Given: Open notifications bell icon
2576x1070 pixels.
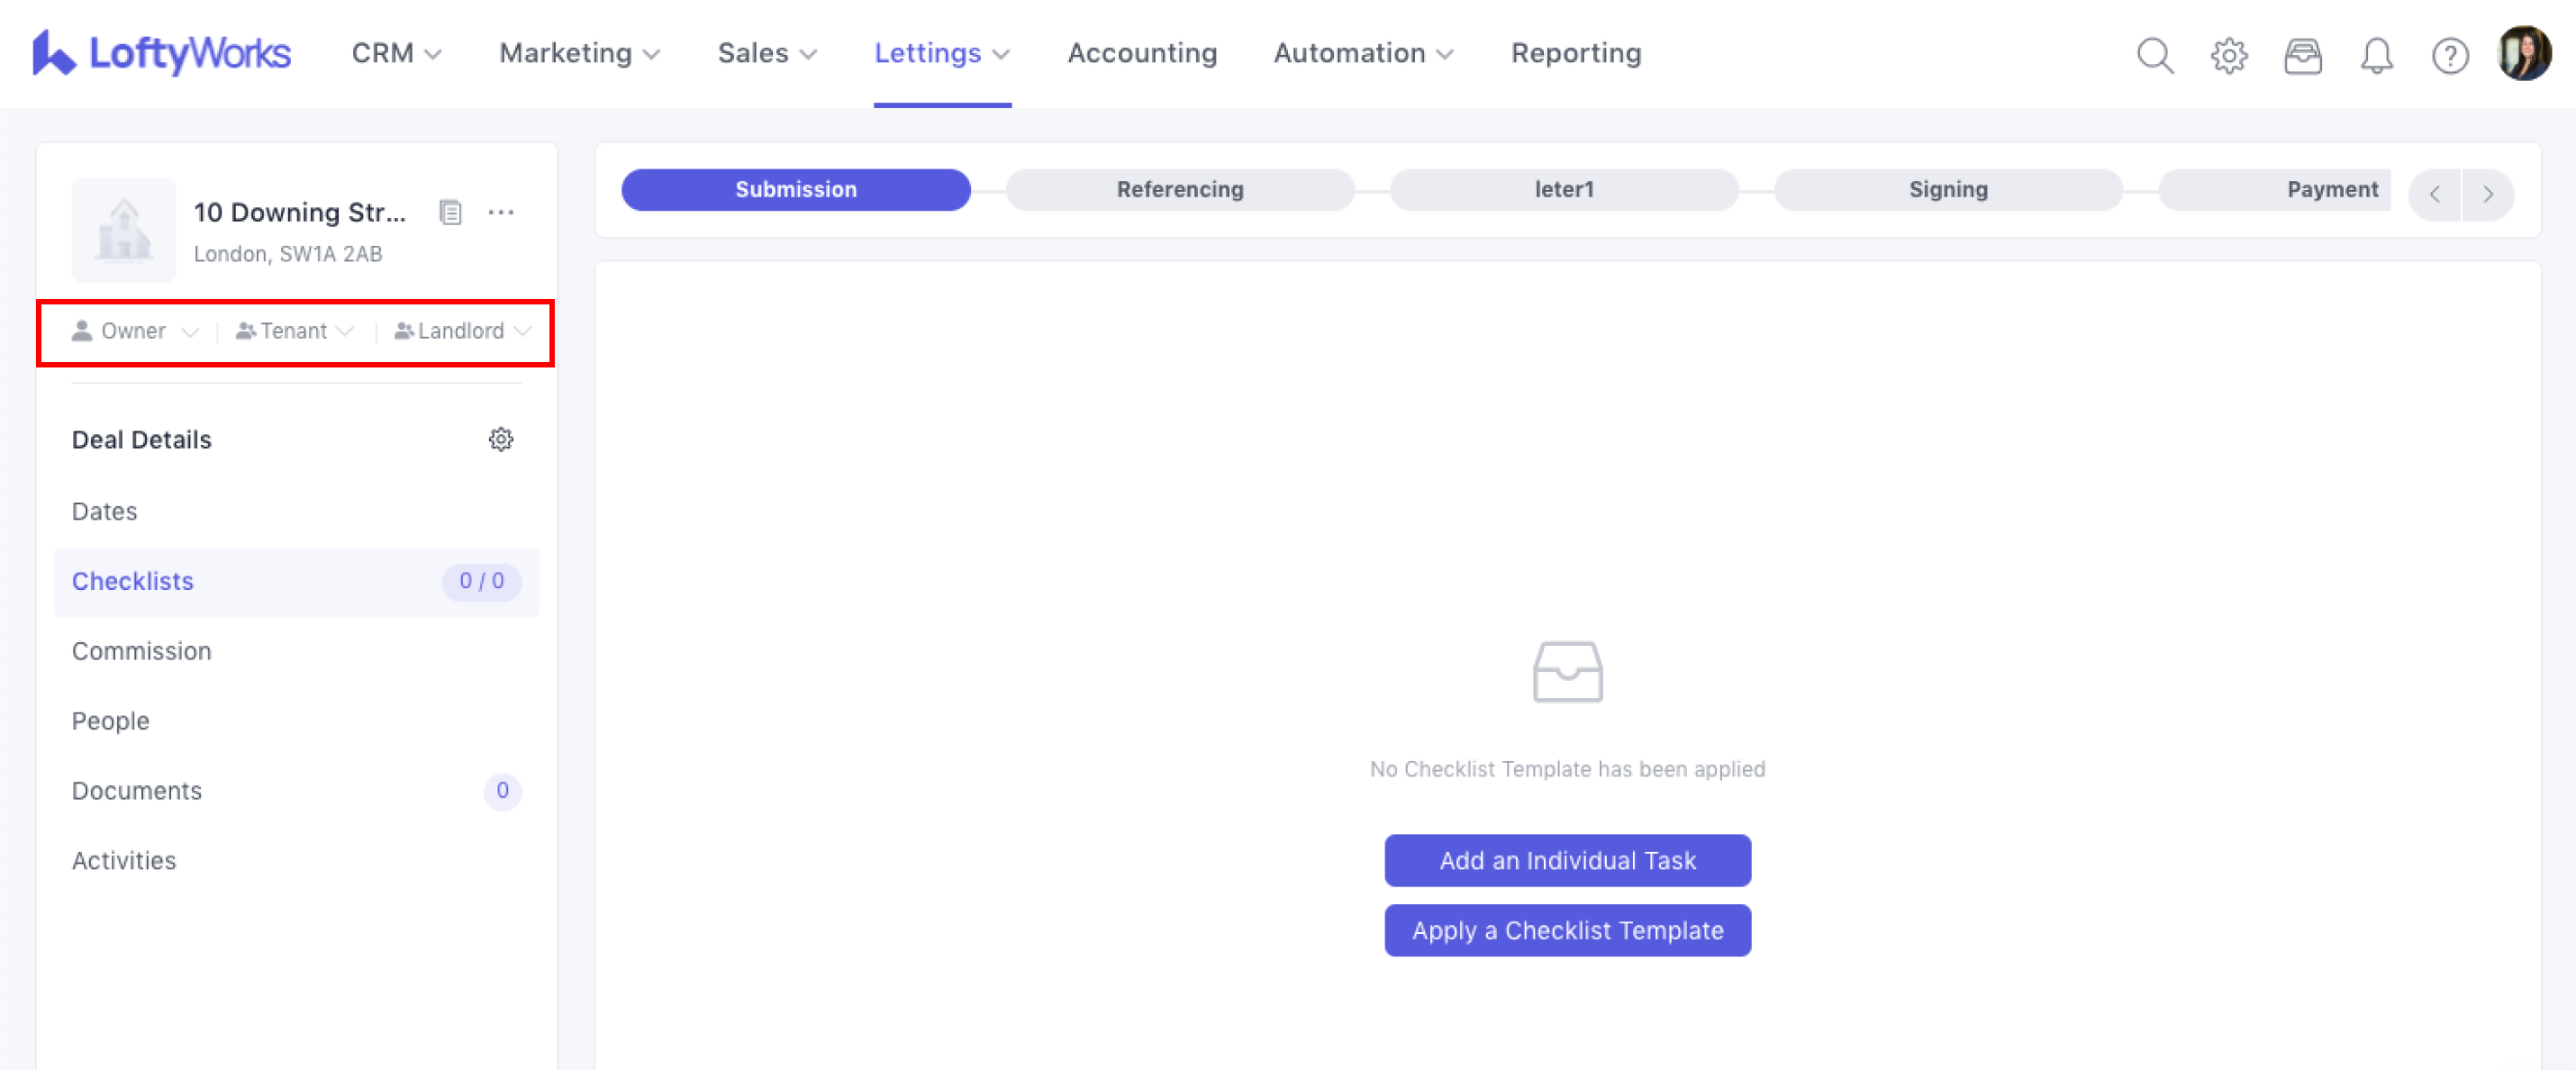Looking at the screenshot, I should tap(2376, 56).
